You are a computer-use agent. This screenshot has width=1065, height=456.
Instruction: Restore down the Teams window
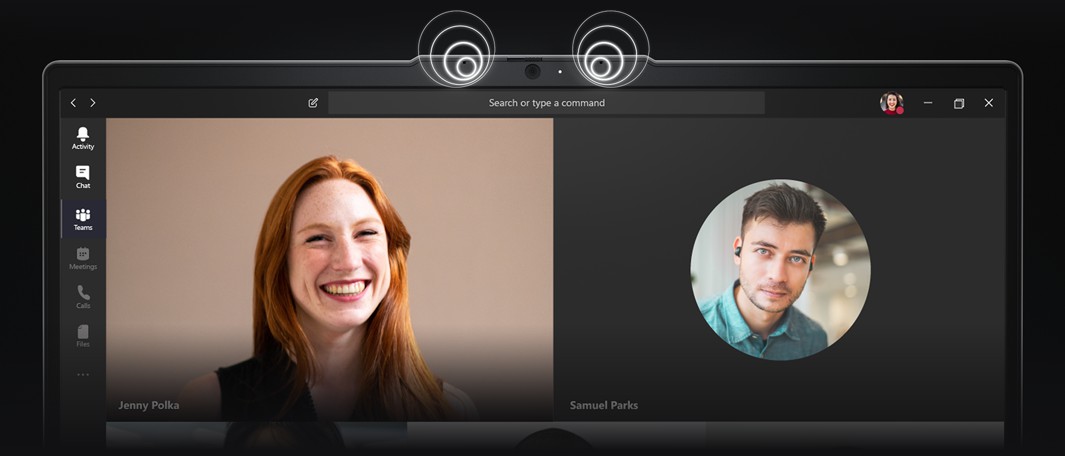click(x=958, y=103)
